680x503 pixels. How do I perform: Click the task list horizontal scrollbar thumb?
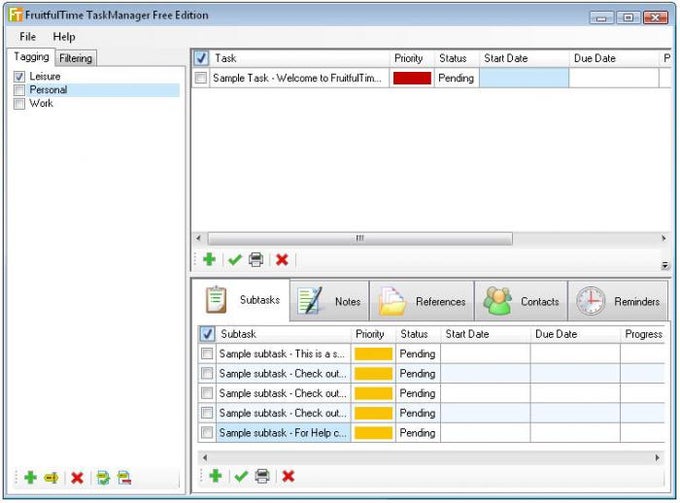click(360, 238)
